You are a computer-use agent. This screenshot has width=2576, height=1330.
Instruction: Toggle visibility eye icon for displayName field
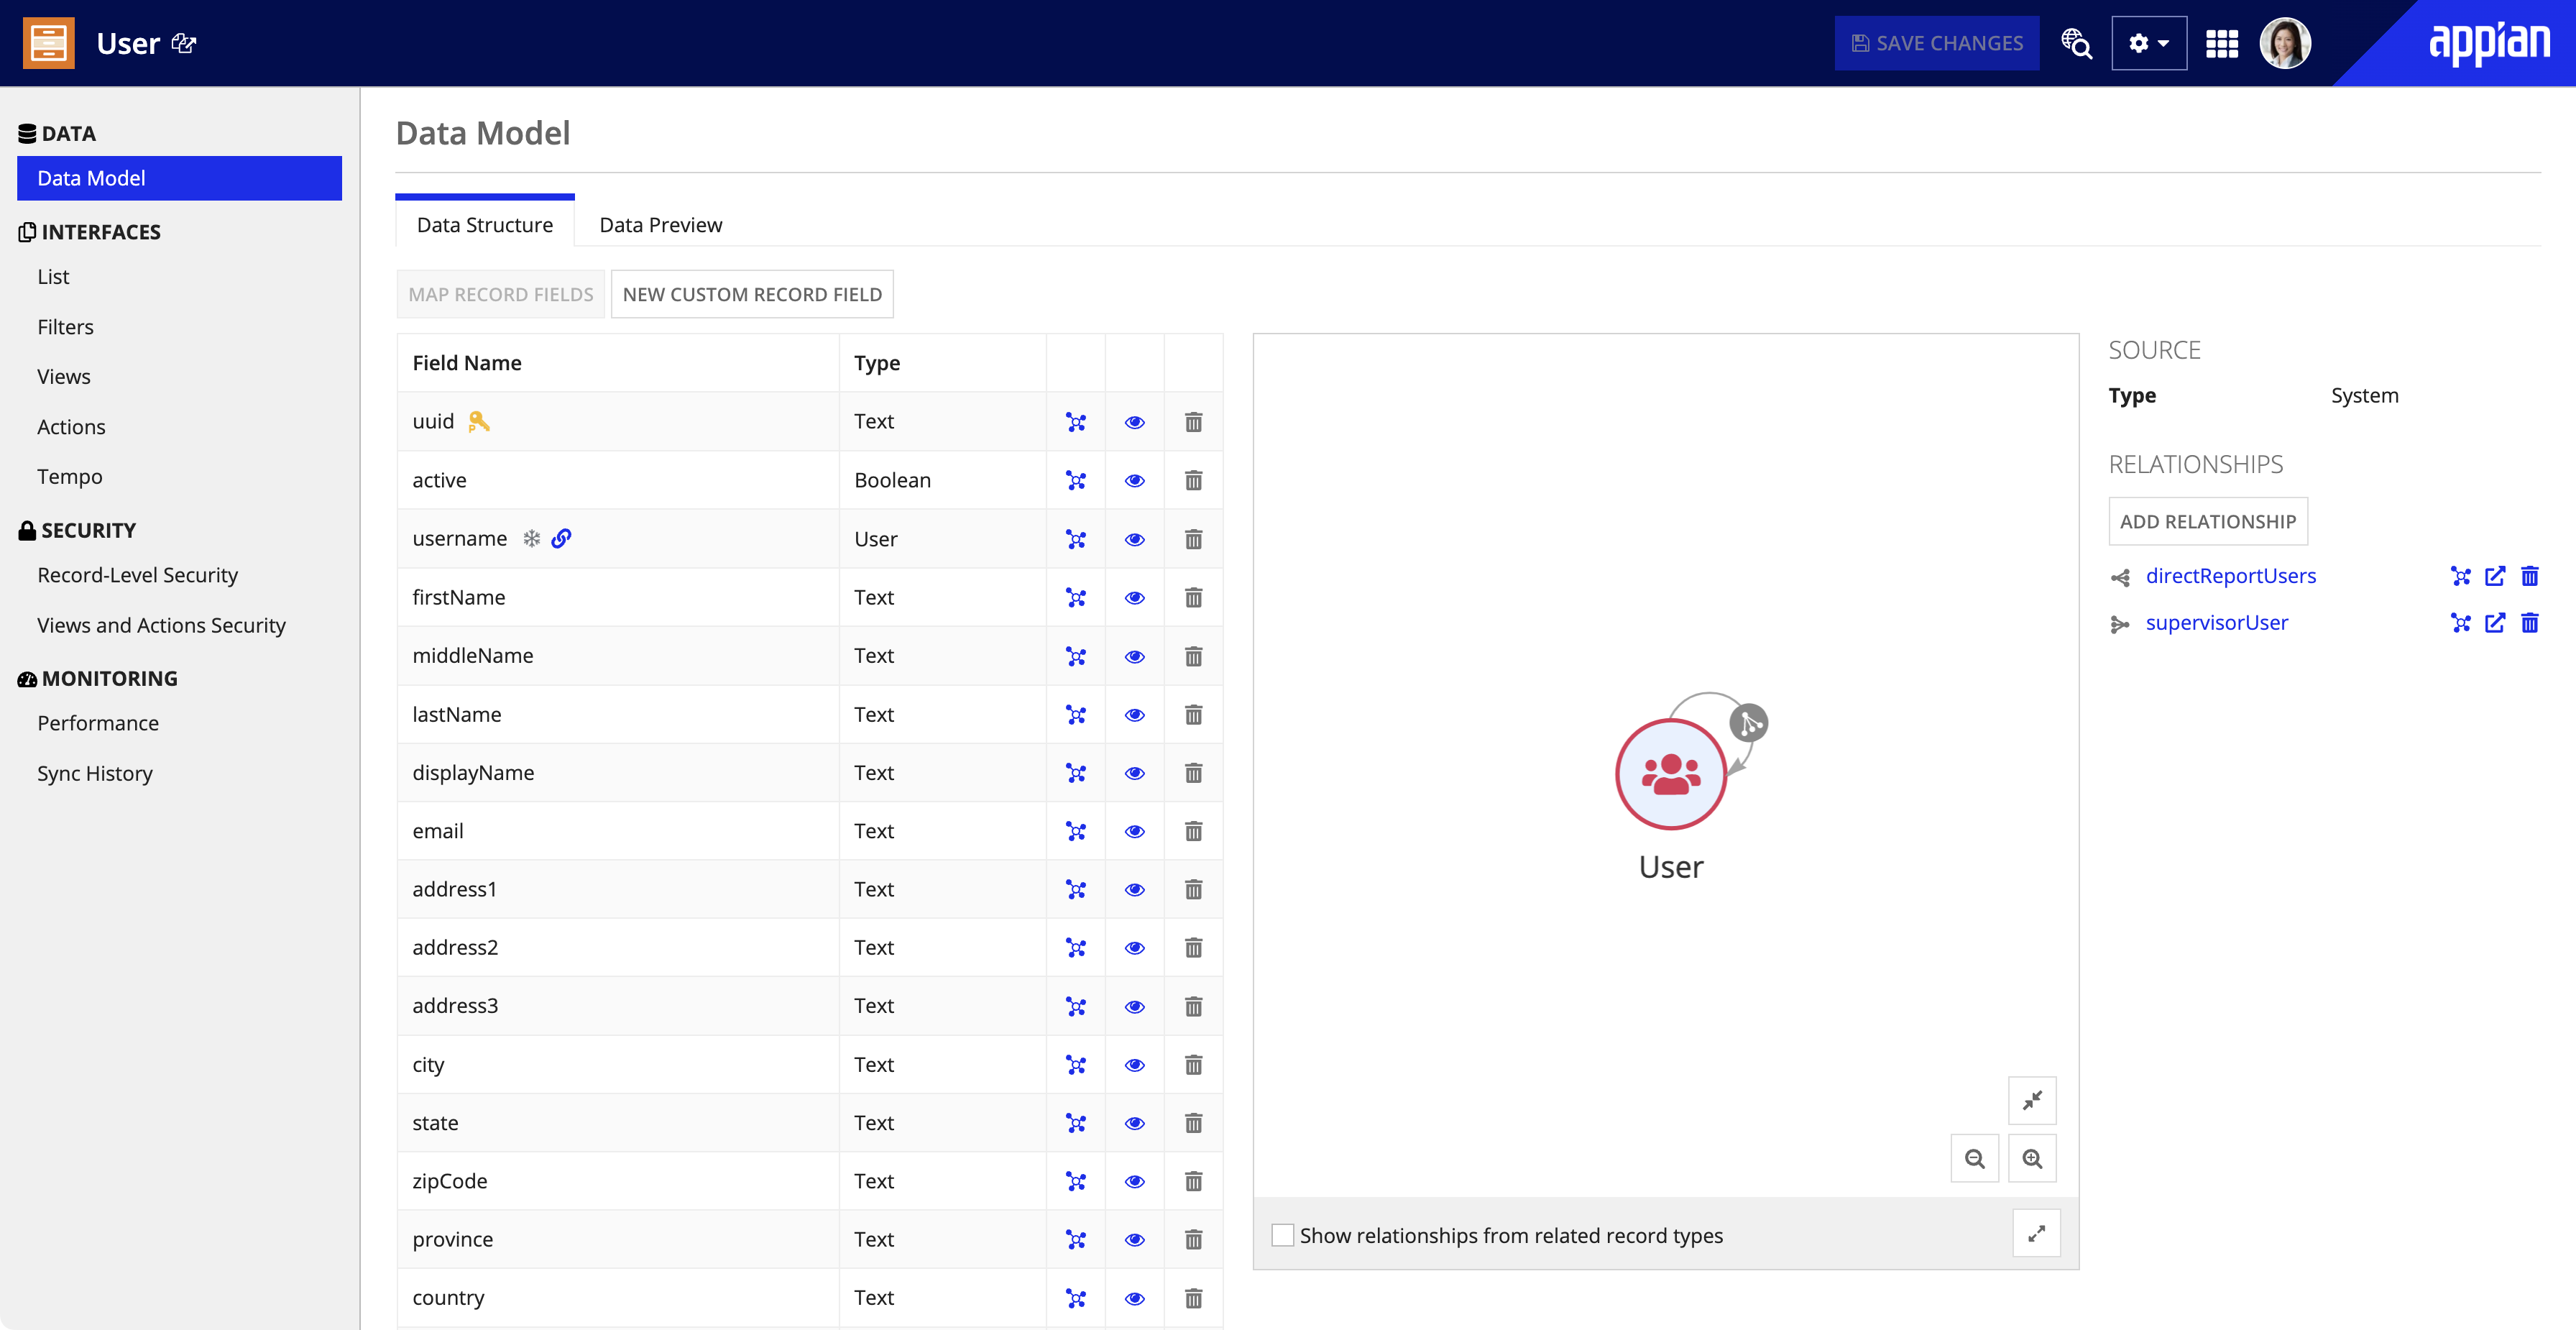click(1133, 772)
